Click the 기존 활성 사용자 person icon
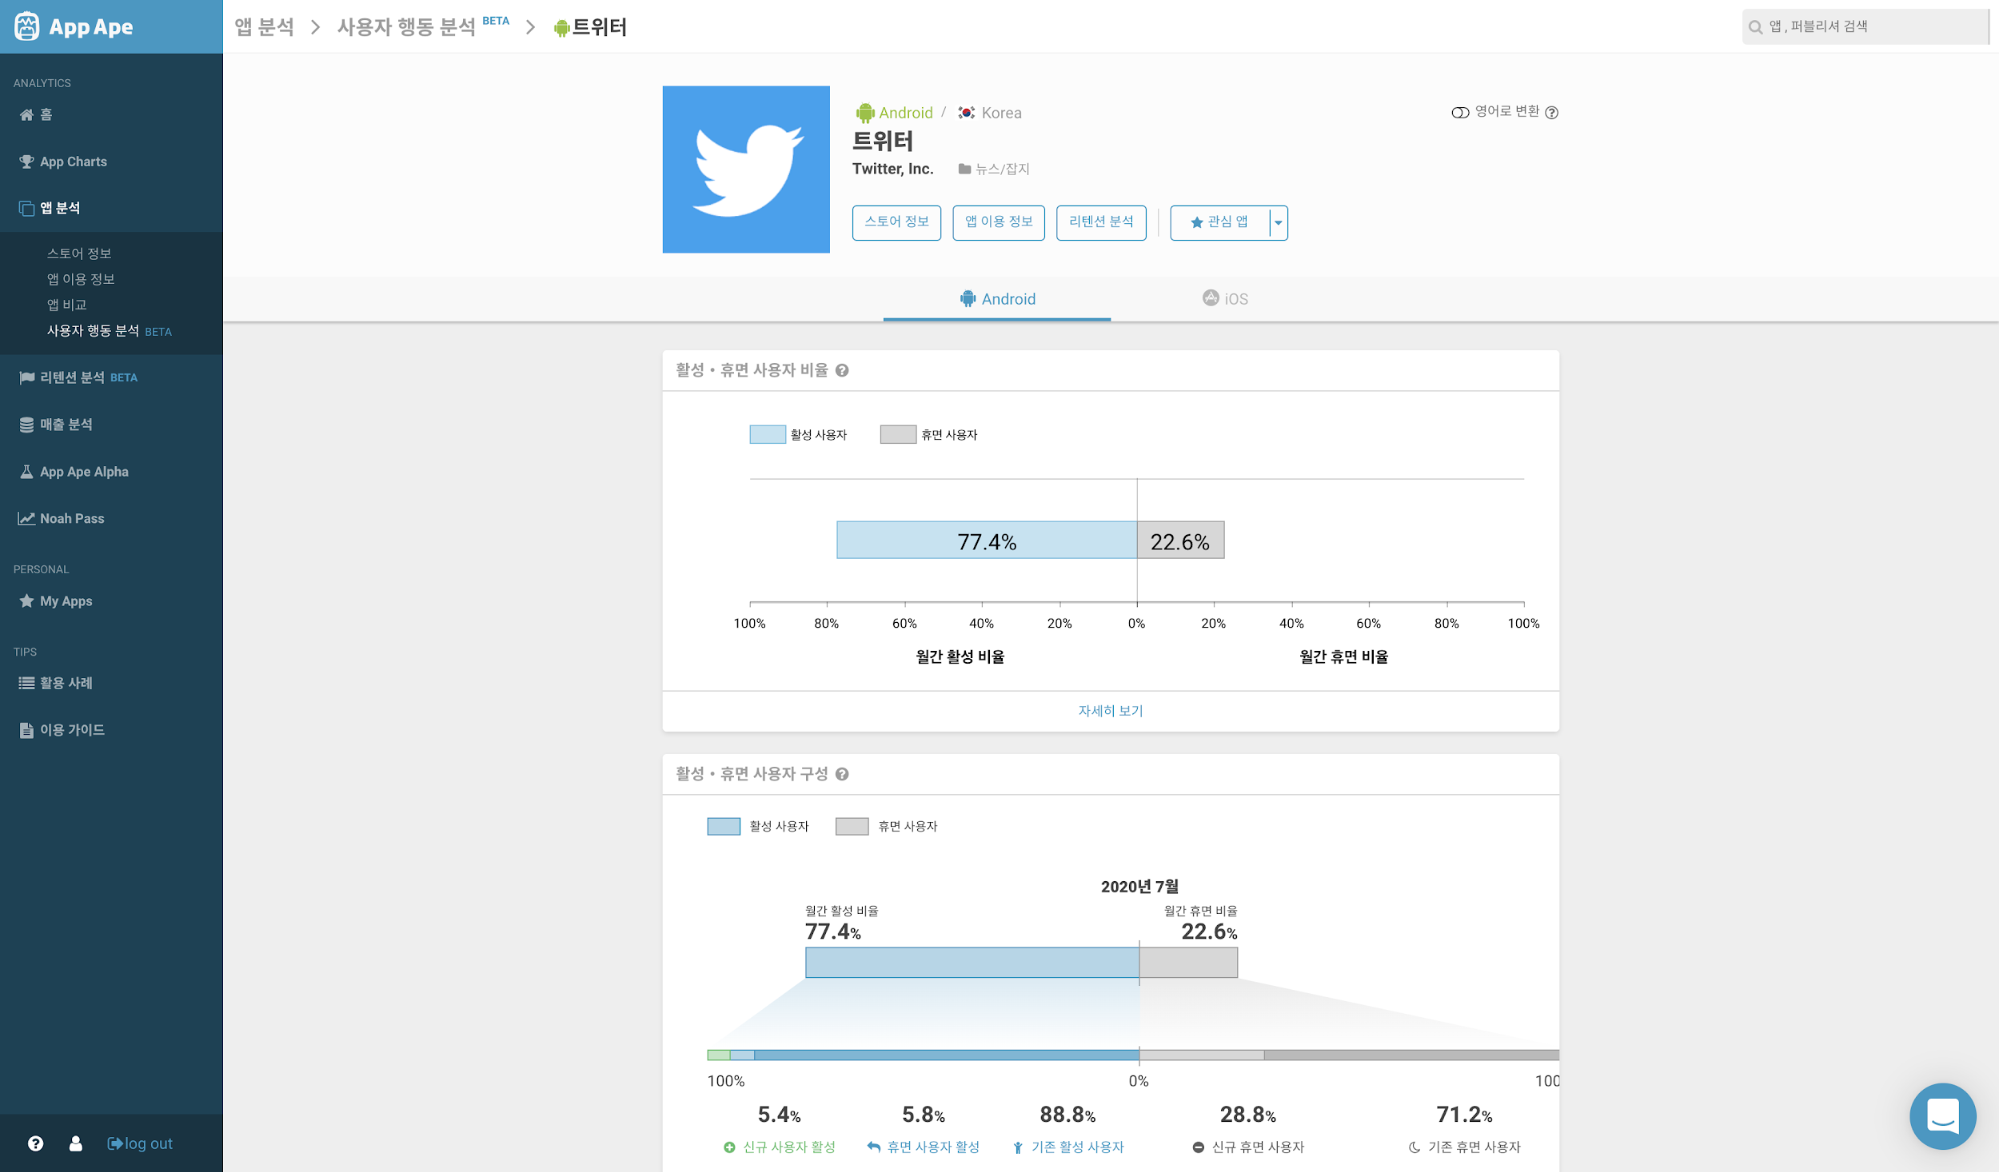The width and height of the screenshot is (1999, 1173). (x=1018, y=1148)
